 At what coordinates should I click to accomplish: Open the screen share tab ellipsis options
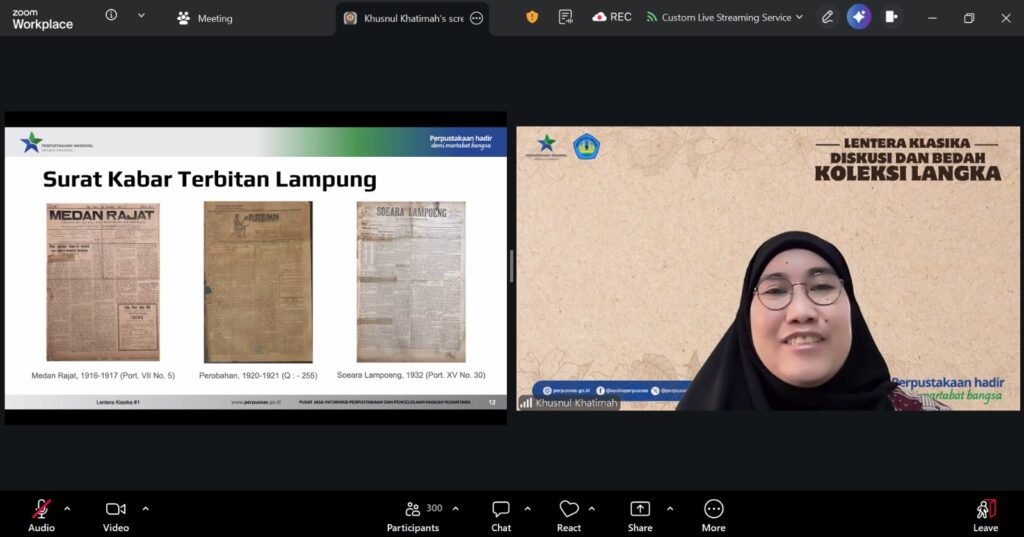coord(476,18)
